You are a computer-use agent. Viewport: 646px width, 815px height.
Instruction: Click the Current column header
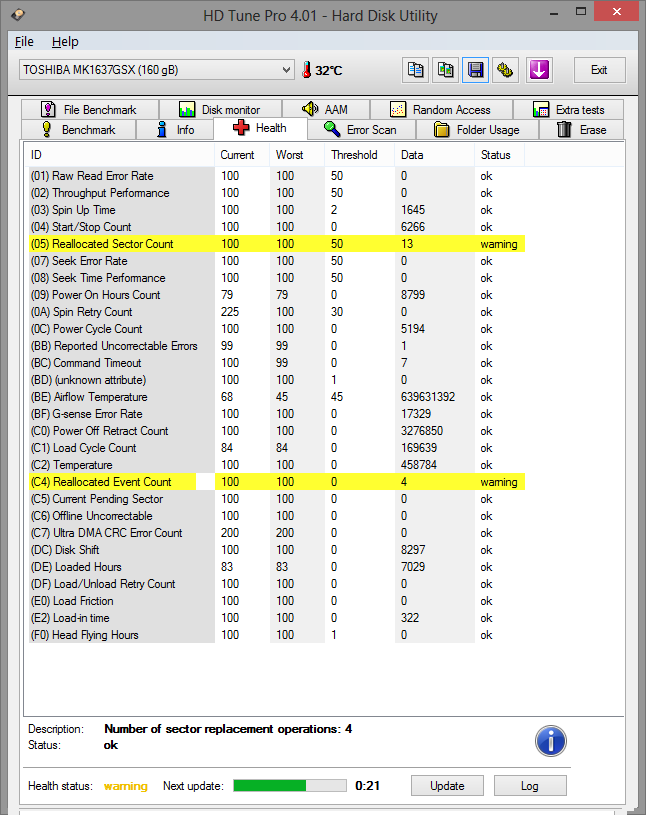click(242, 155)
